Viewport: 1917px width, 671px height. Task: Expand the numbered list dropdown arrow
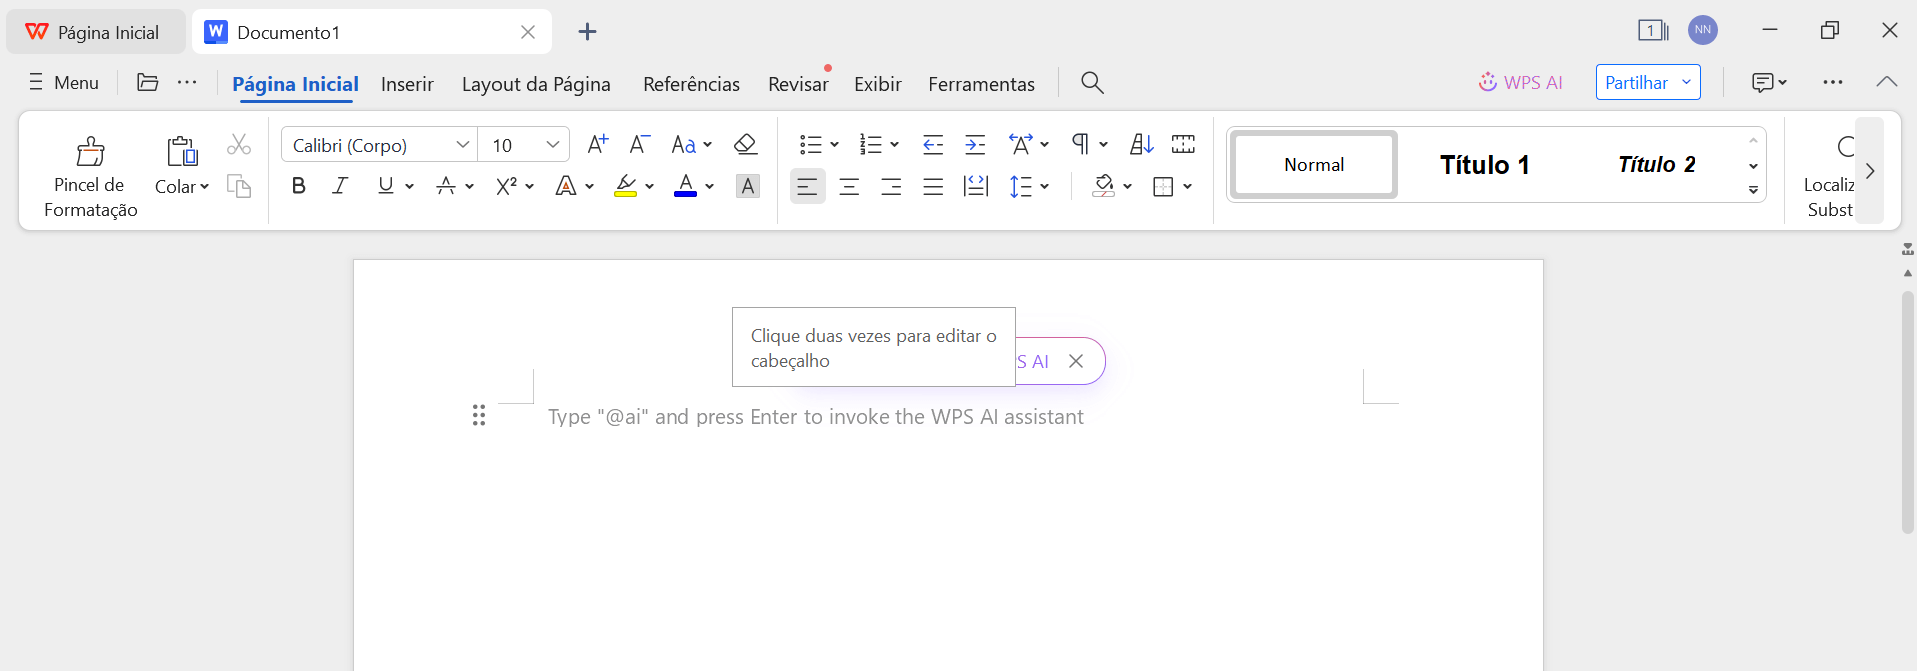[x=895, y=145]
